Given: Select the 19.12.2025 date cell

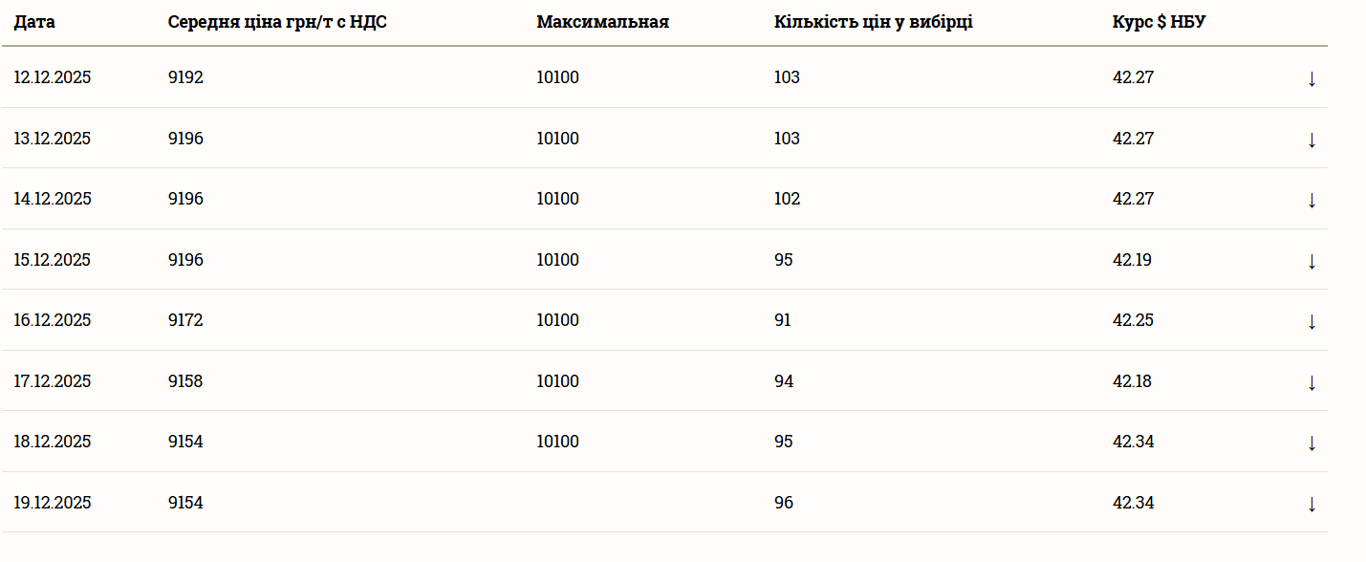Looking at the screenshot, I should pos(52,502).
